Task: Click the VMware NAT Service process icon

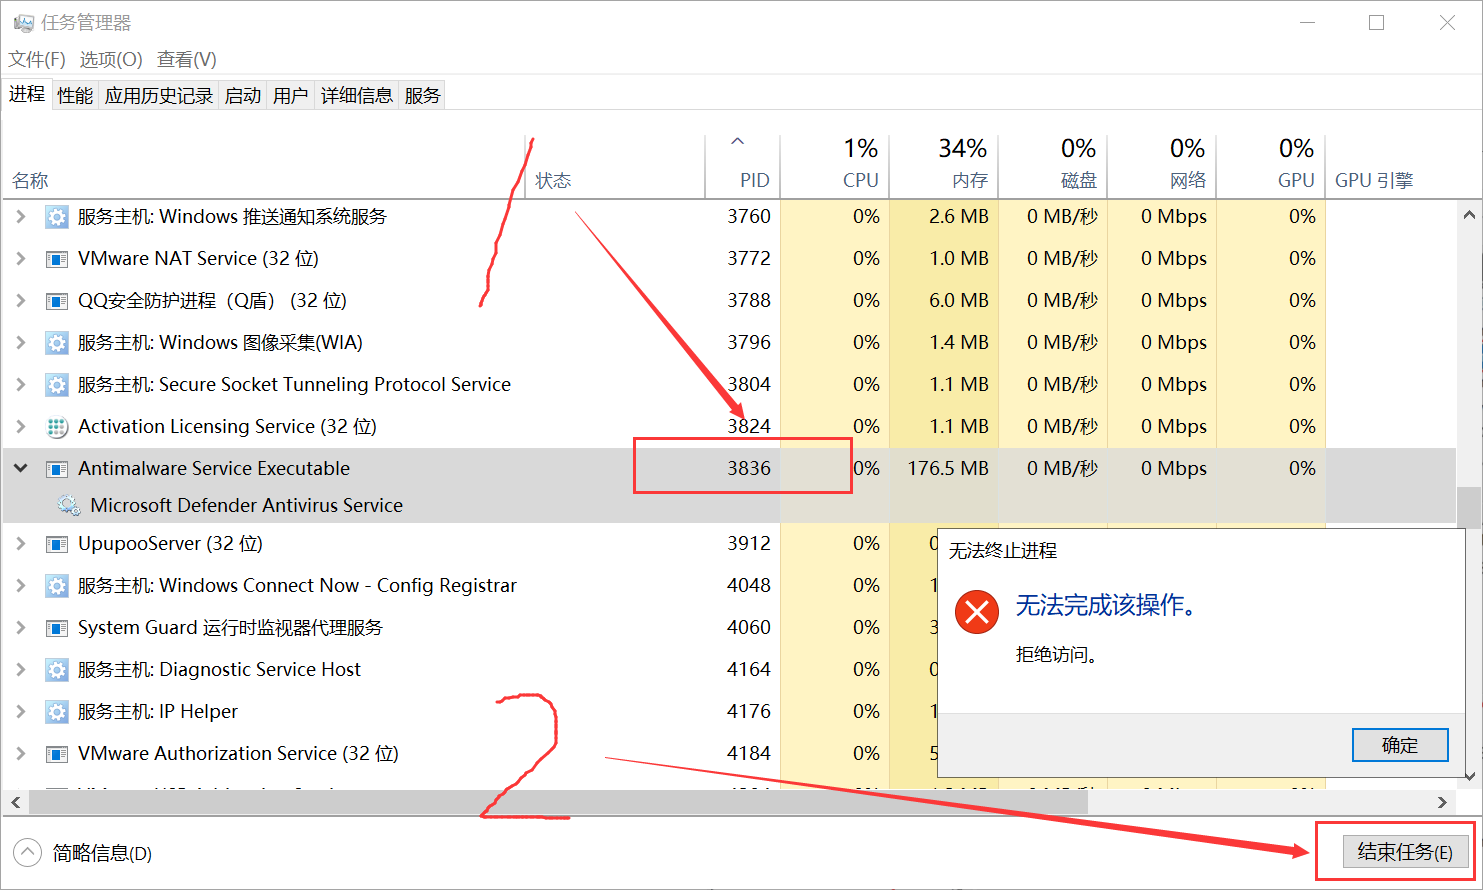Action: [x=57, y=259]
